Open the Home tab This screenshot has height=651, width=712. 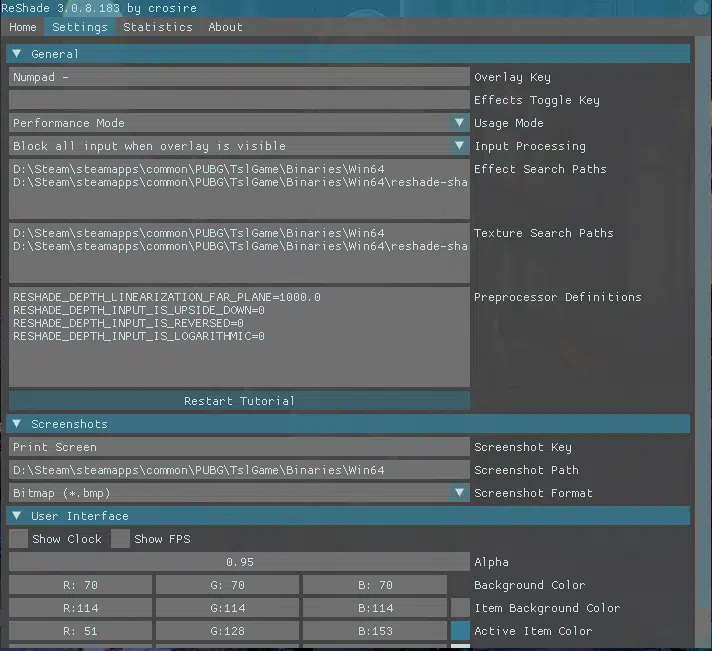point(22,27)
